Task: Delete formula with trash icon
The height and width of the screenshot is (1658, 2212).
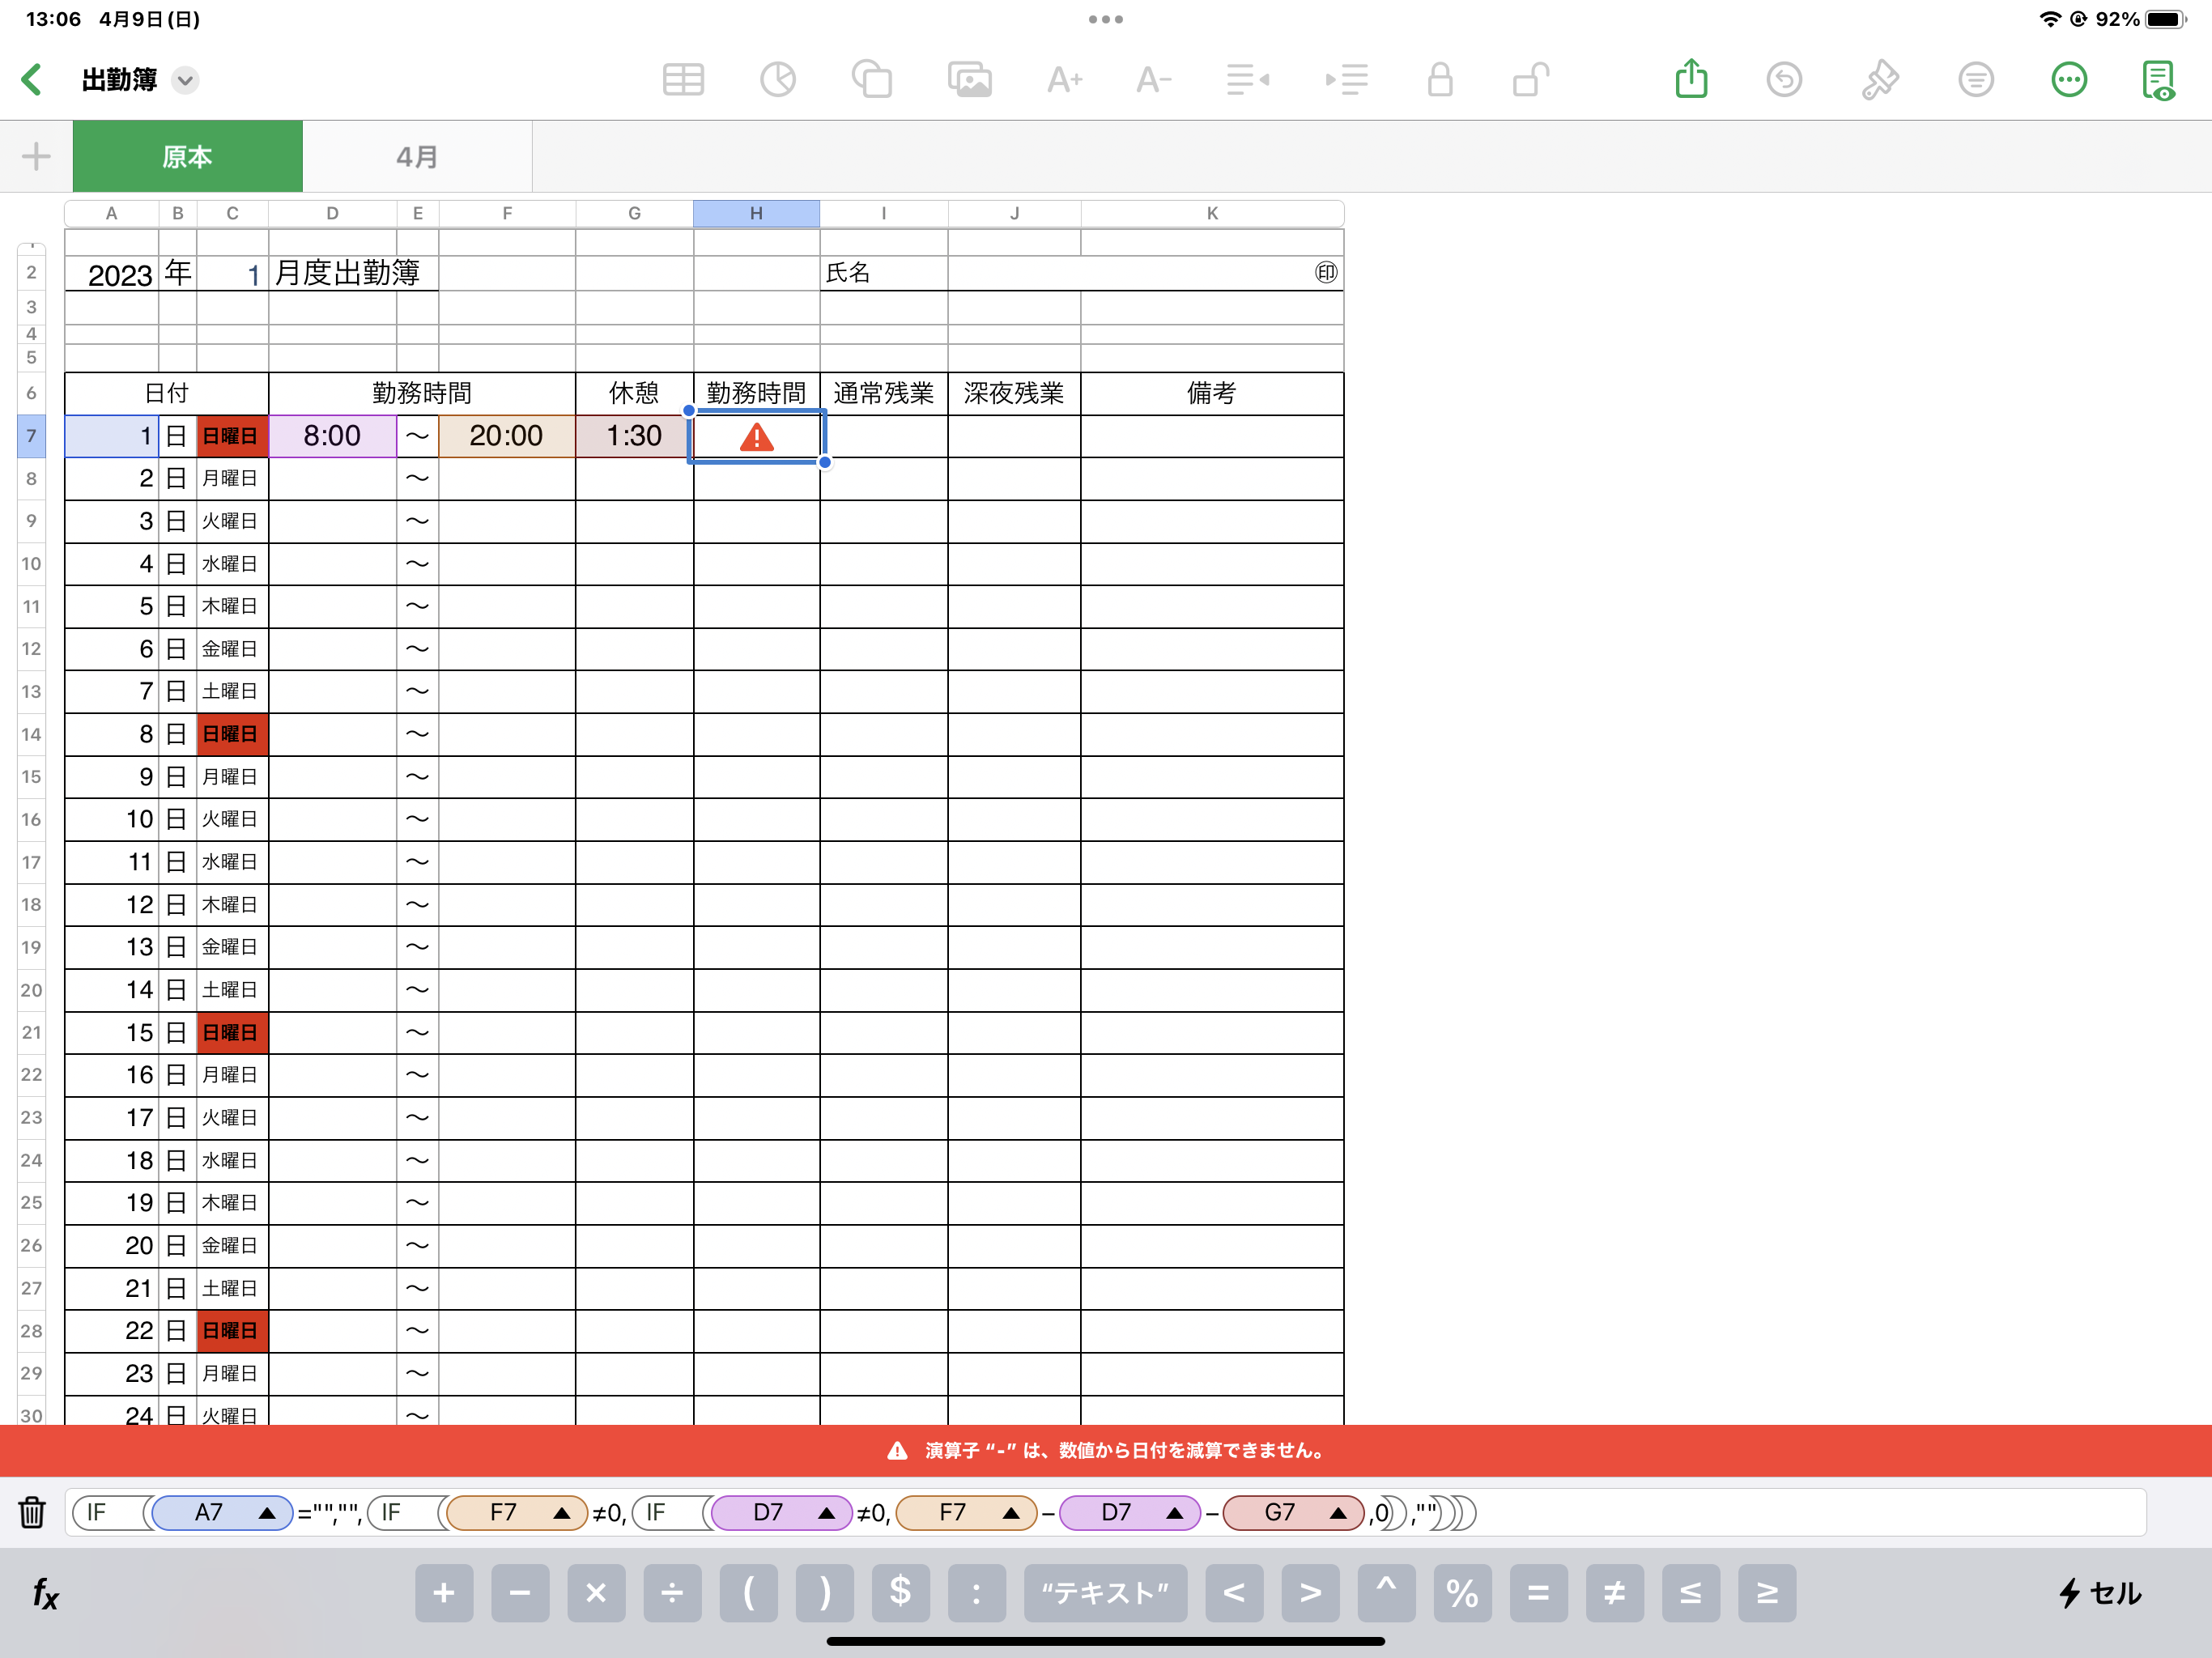Action: click(x=32, y=1511)
